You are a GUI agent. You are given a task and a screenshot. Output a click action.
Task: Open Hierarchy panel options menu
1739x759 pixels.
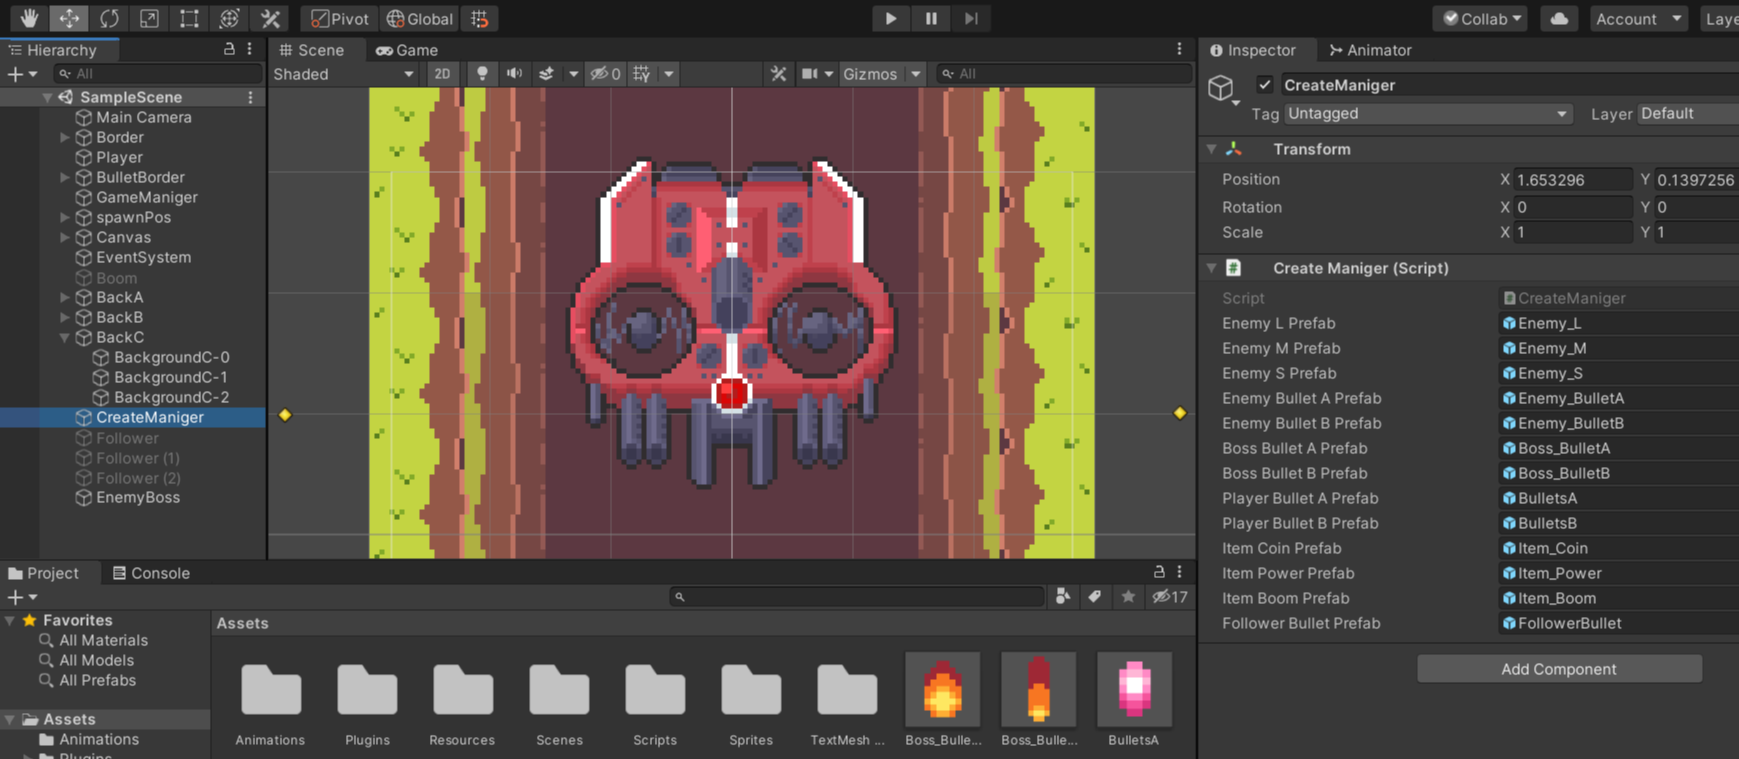click(x=250, y=49)
